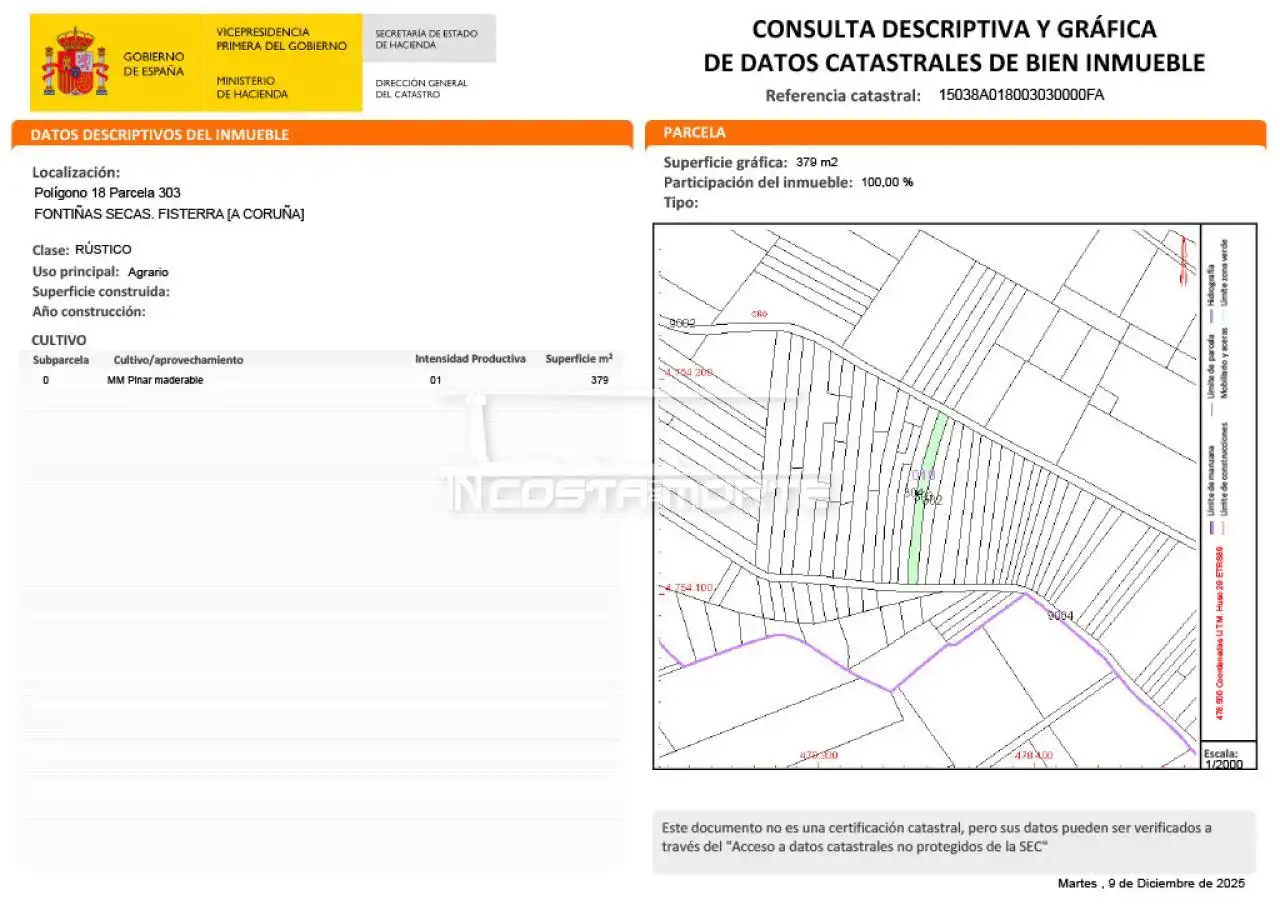Select the "100,00 %" participation value
This screenshot has width=1280, height=905.
(x=887, y=182)
